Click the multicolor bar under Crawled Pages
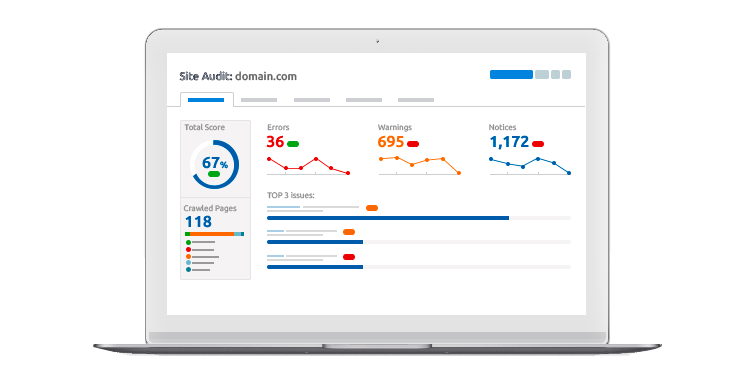Image resolution: width=736 pixels, height=387 pixels. point(215,234)
